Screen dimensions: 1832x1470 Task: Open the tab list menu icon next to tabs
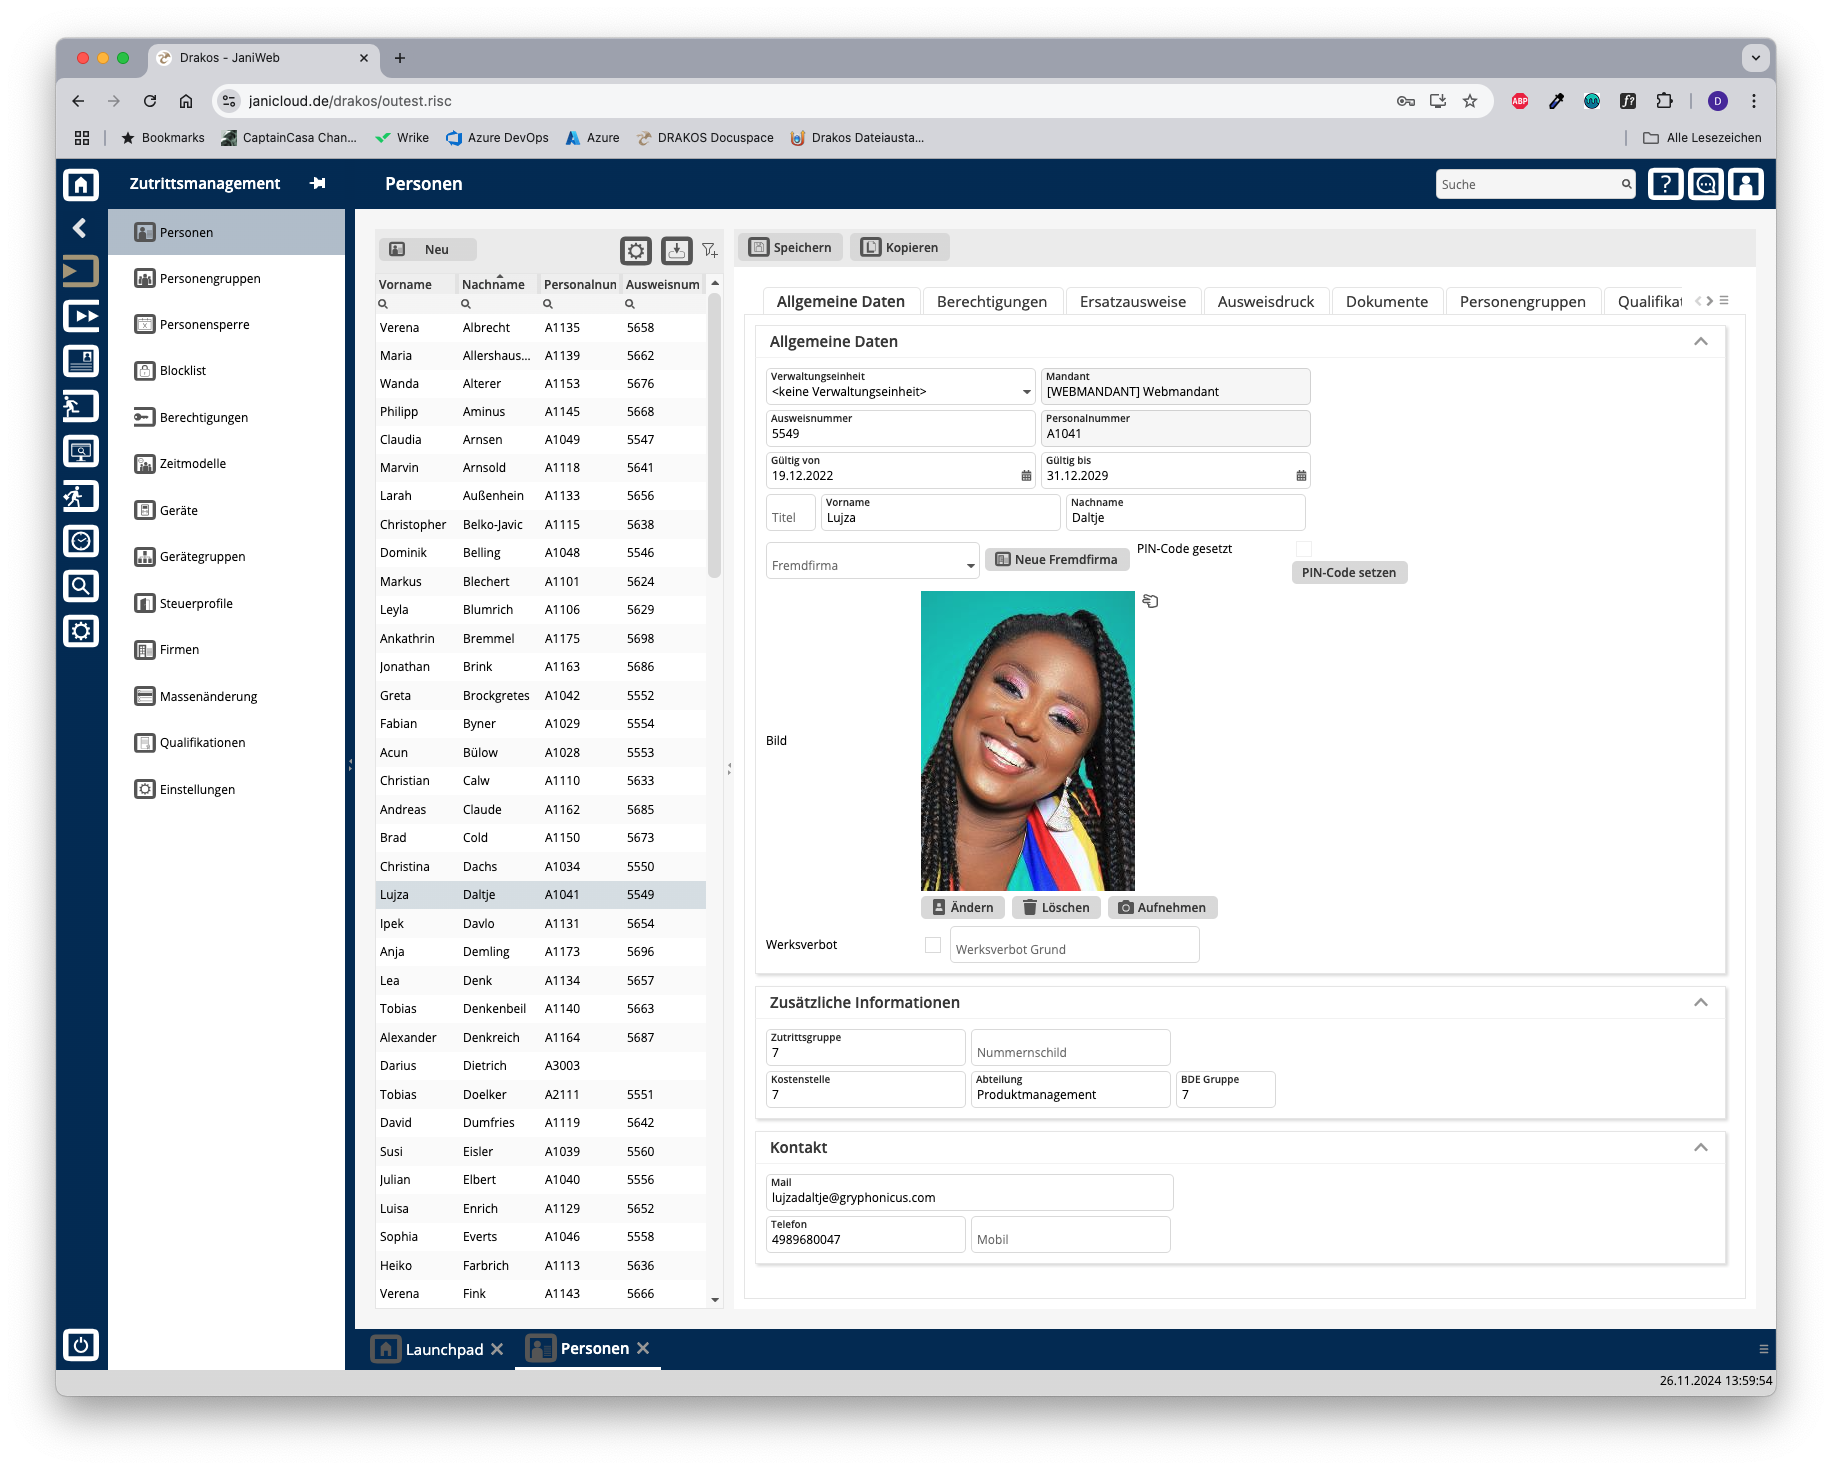(x=1724, y=300)
